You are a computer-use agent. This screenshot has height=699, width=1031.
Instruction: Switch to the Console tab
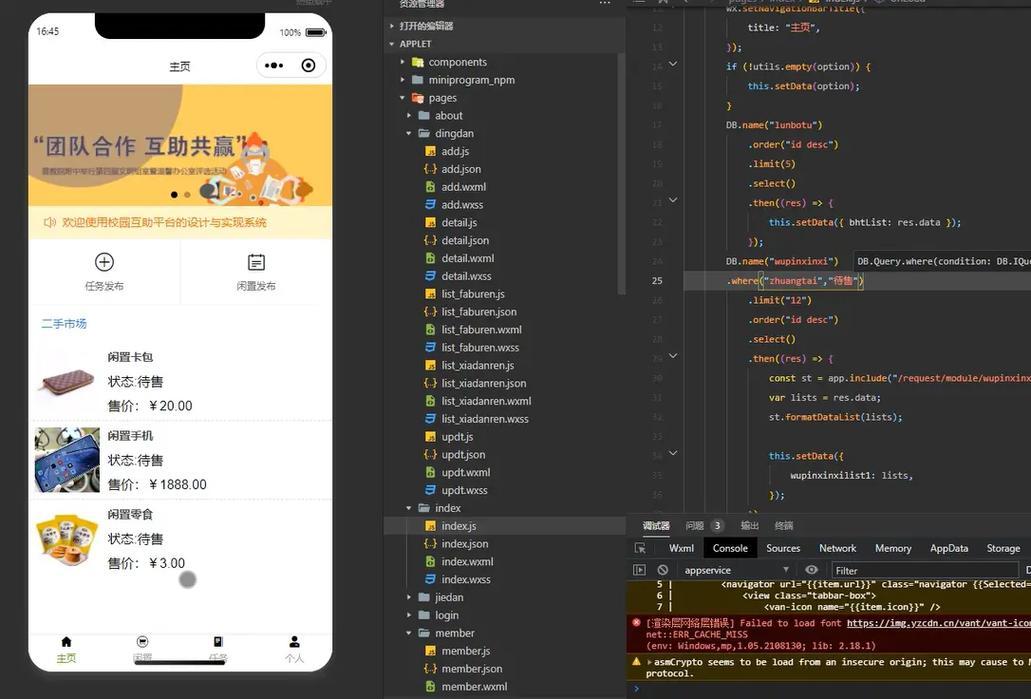coord(730,548)
